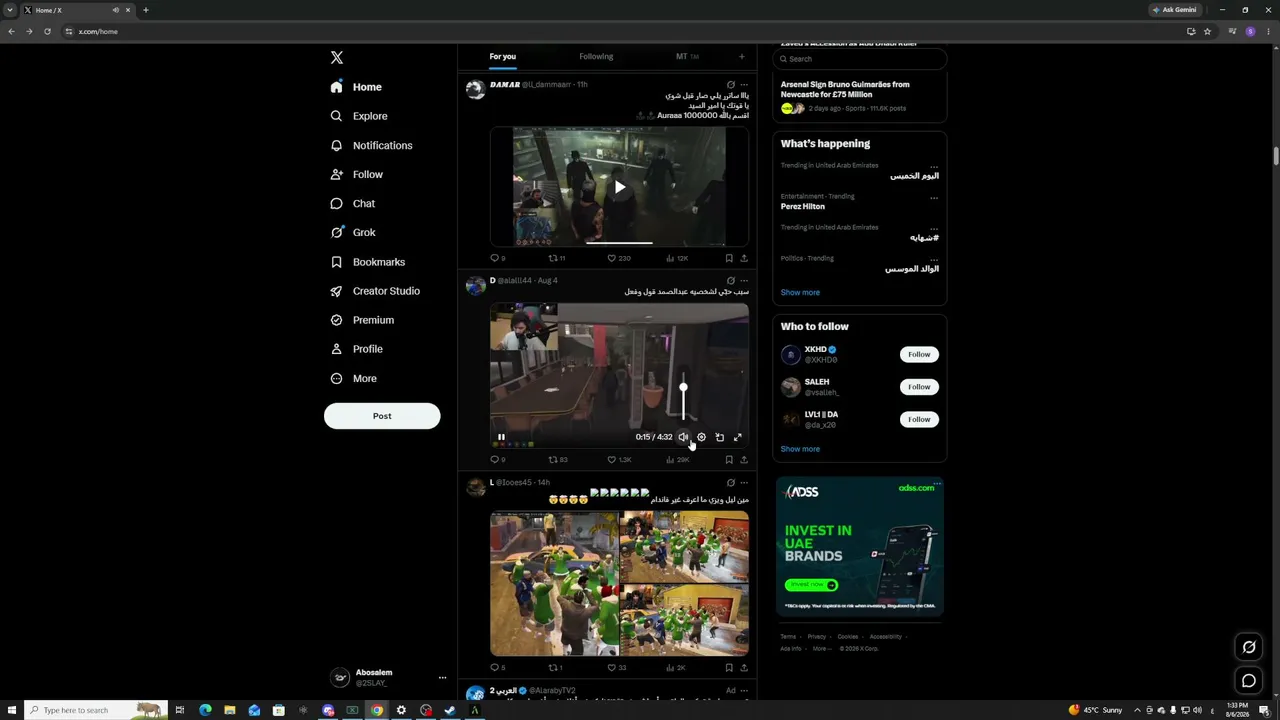Reply to the @alalll44 video post
Image resolution: width=1280 pixels, height=720 pixels.
click(x=497, y=460)
